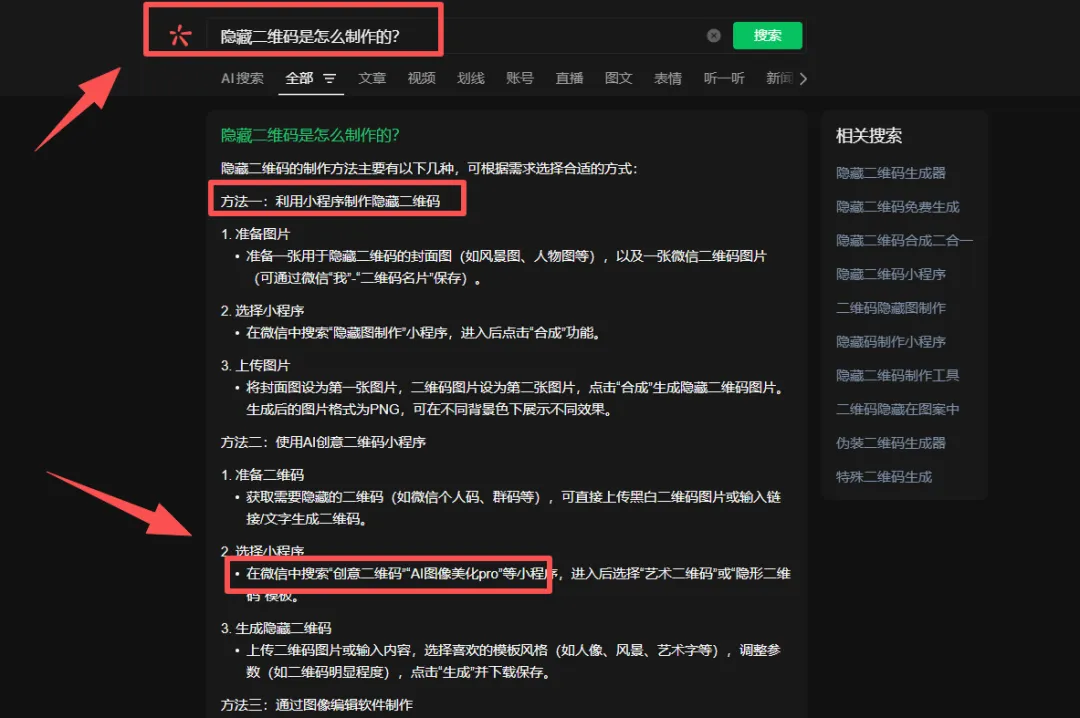1080x718 pixels.
Task: Click the 相关搜索 panel heading
Action: pyautogui.click(x=869, y=136)
